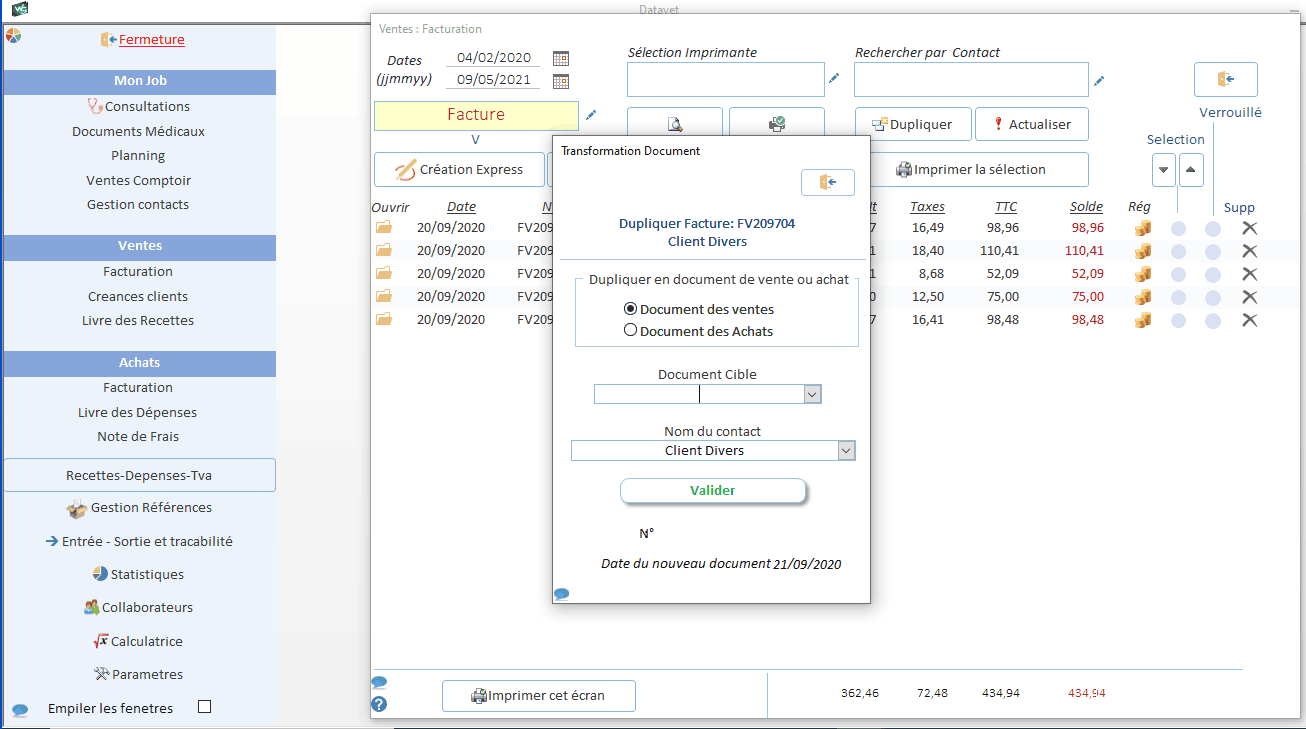Click the print preview magnifier button
The width and height of the screenshot is (1306, 729).
click(675, 123)
